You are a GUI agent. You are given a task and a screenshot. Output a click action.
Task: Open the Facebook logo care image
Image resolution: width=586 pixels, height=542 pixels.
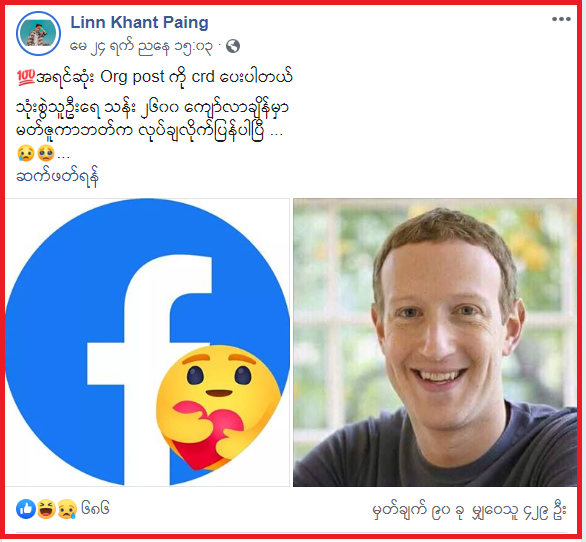pyautogui.click(x=147, y=342)
